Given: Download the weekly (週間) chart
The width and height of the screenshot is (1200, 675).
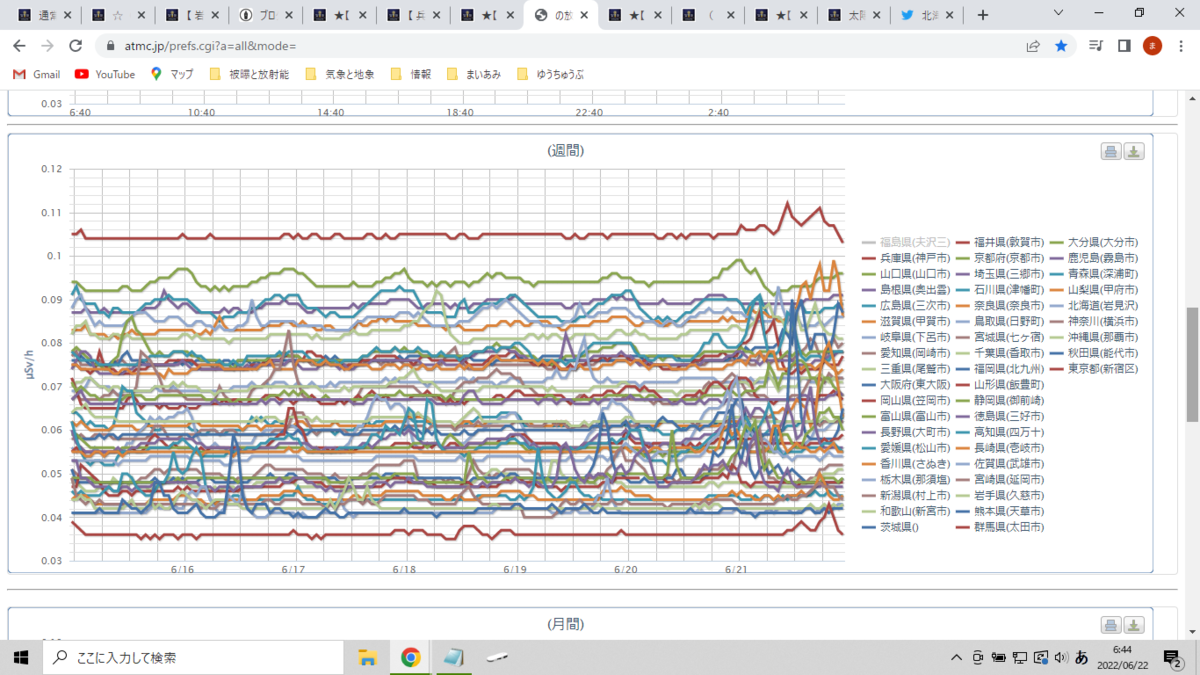Looking at the screenshot, I should pos(1134,152).
